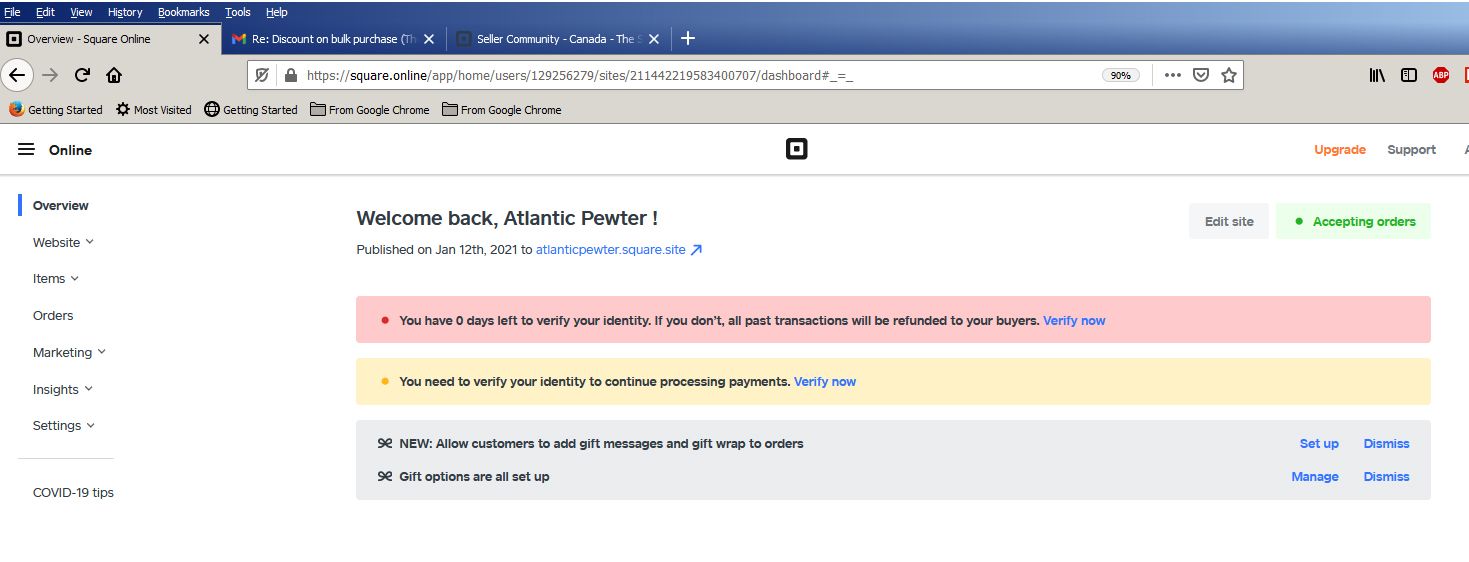The height and width of the screenshot is (562, 1469).
Task: Open the hamburger navigation menu
Action: point(26,150)
